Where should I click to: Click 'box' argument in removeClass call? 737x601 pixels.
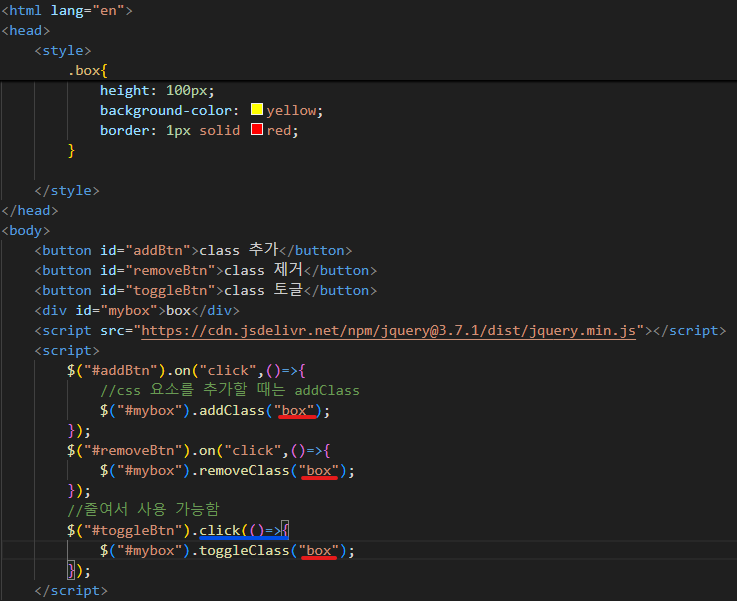coord(319,471)
